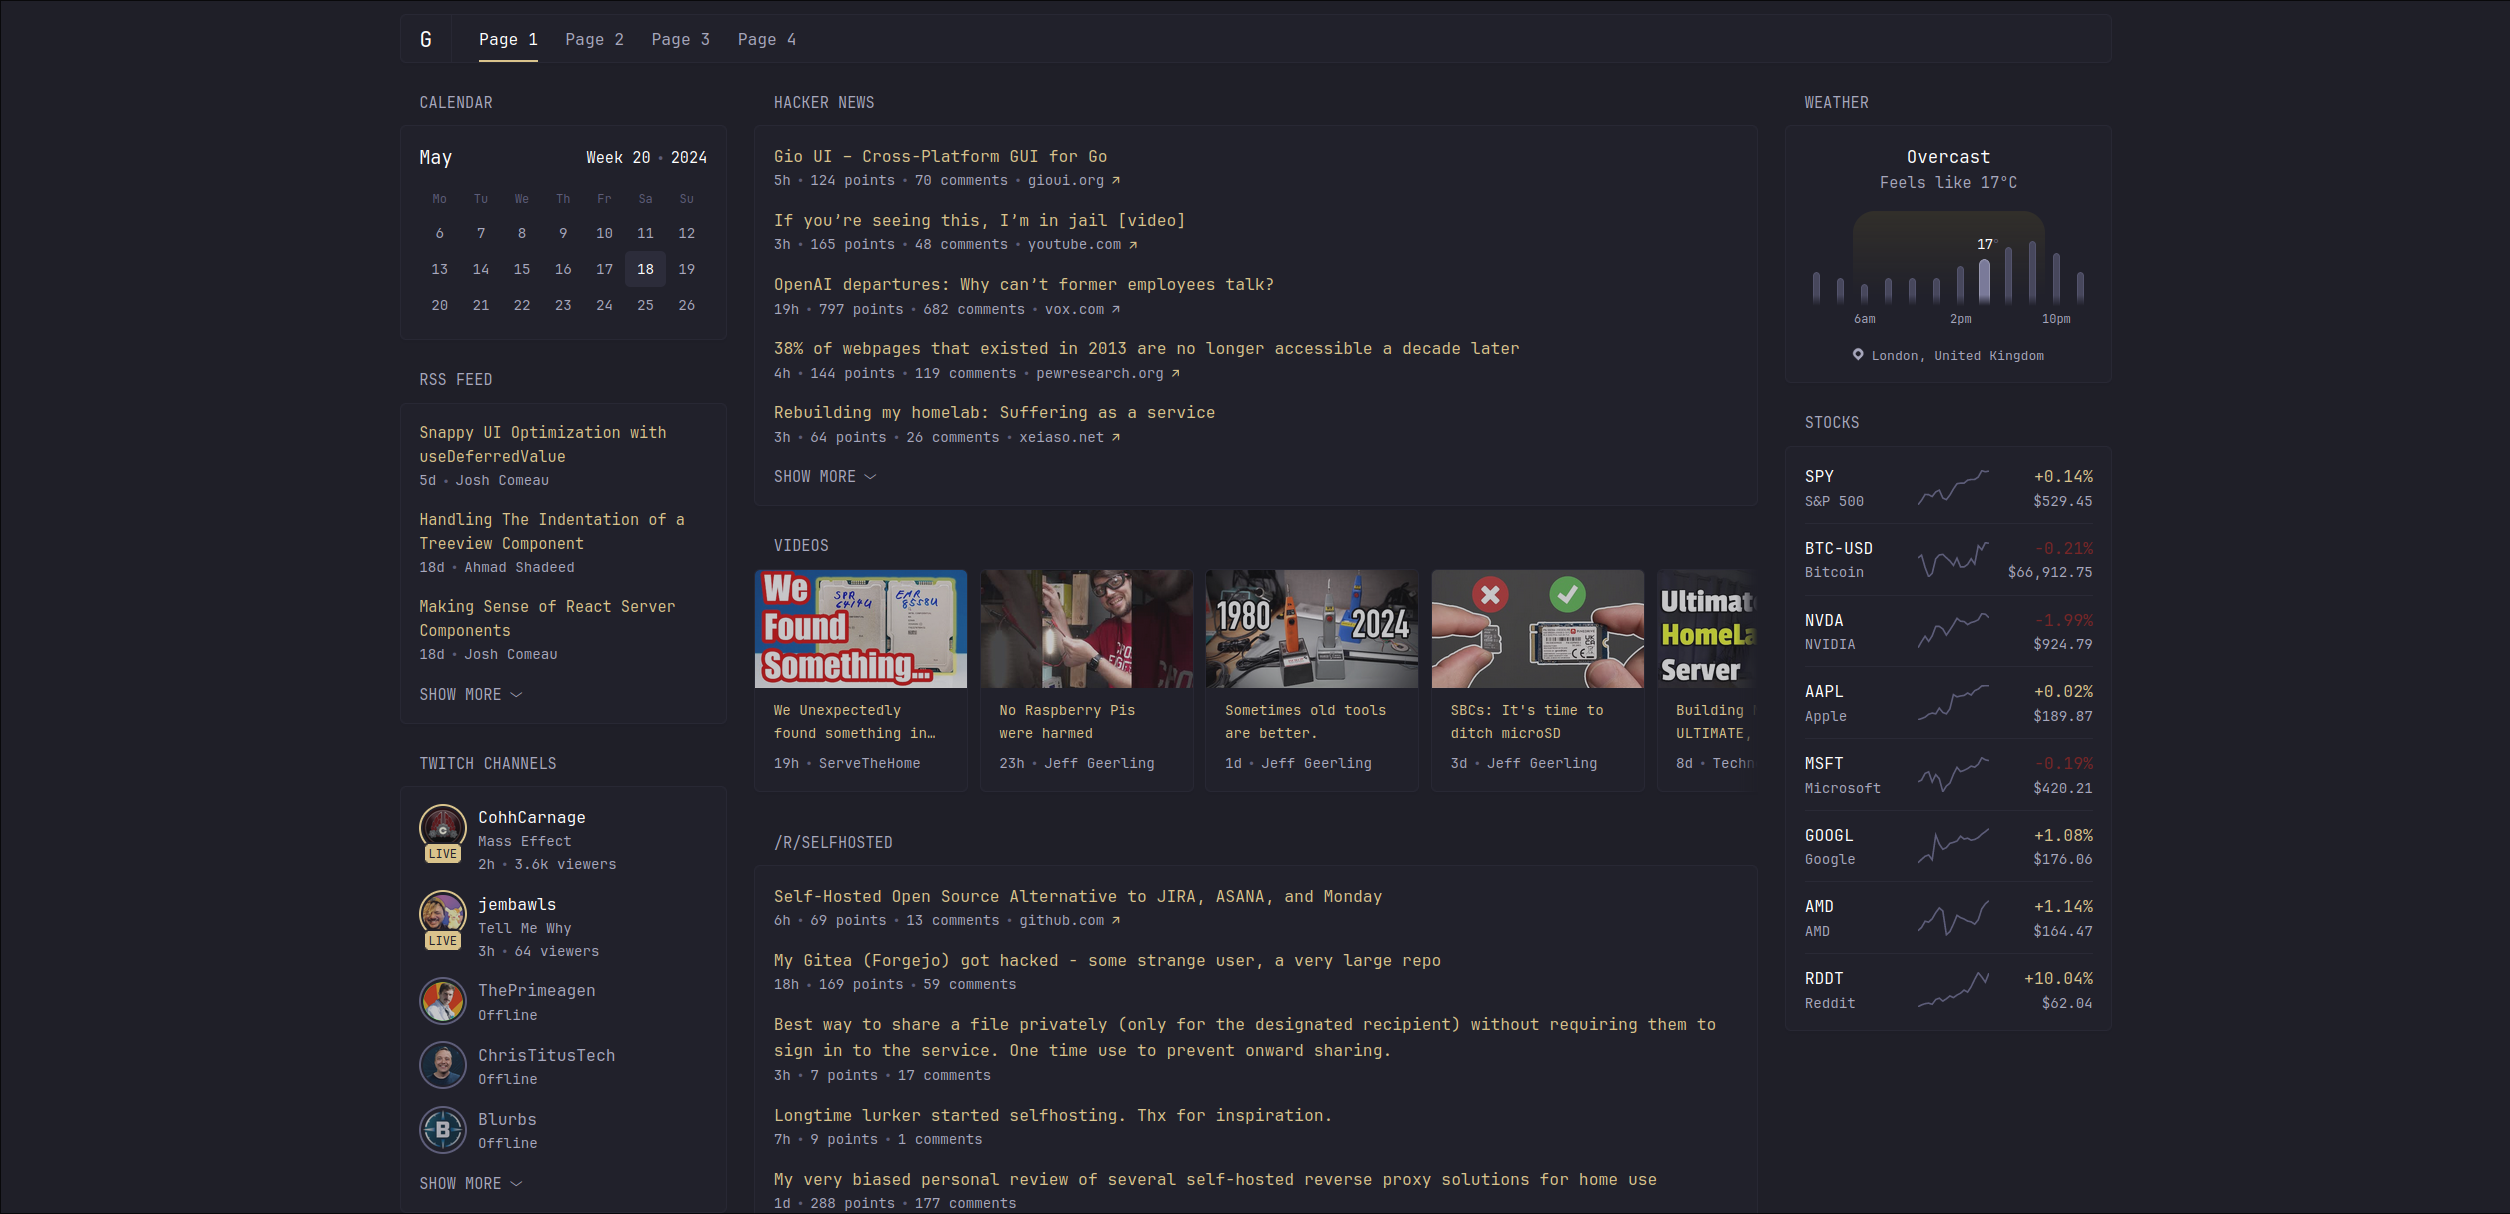Open 'We Found Something' video thumbnail

(860, 629)
